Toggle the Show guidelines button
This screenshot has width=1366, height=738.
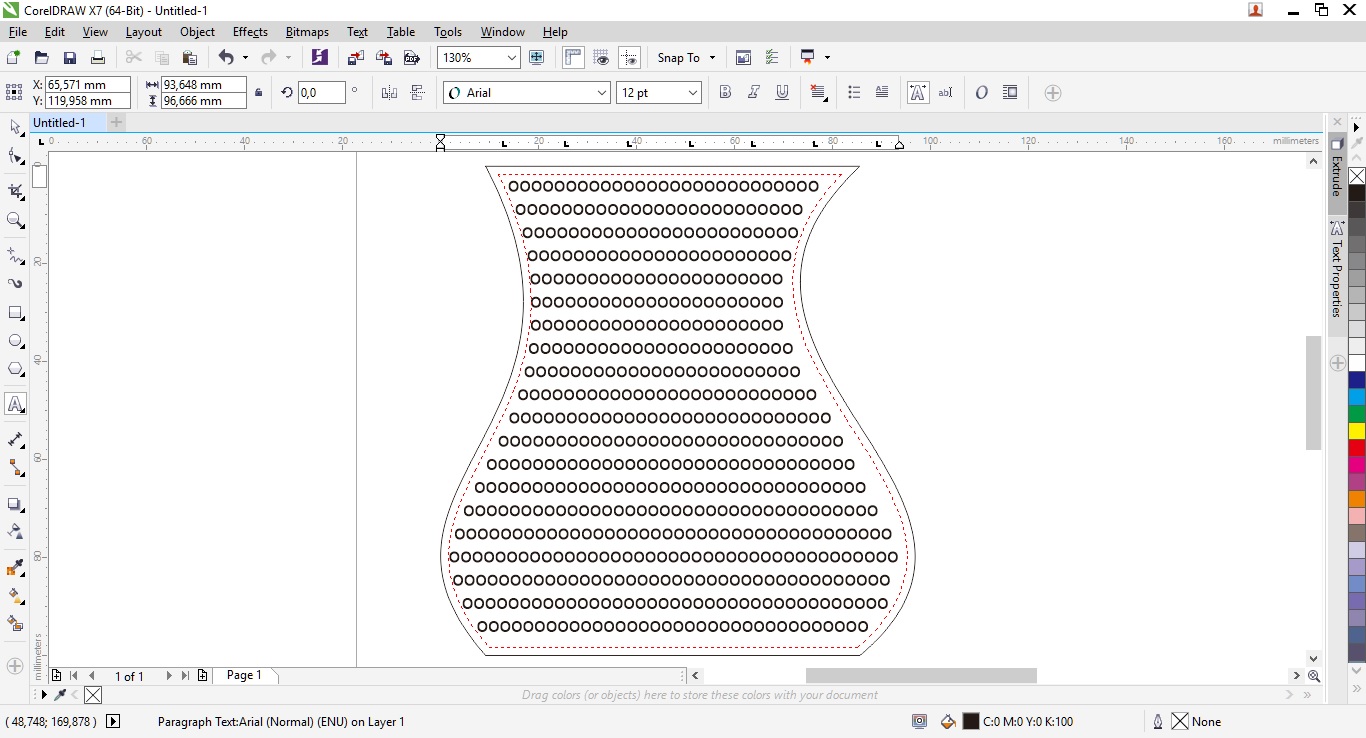(629, 58)
